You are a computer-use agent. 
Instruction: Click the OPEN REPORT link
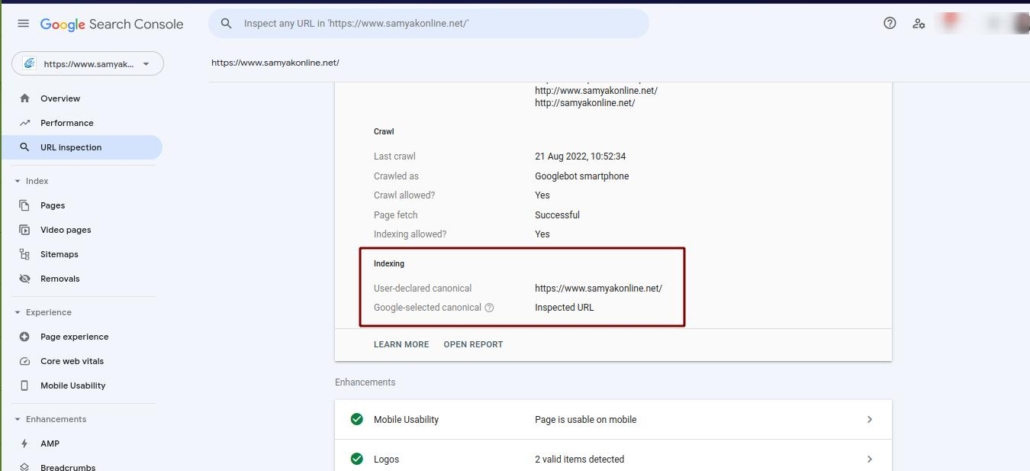(473, 344)
